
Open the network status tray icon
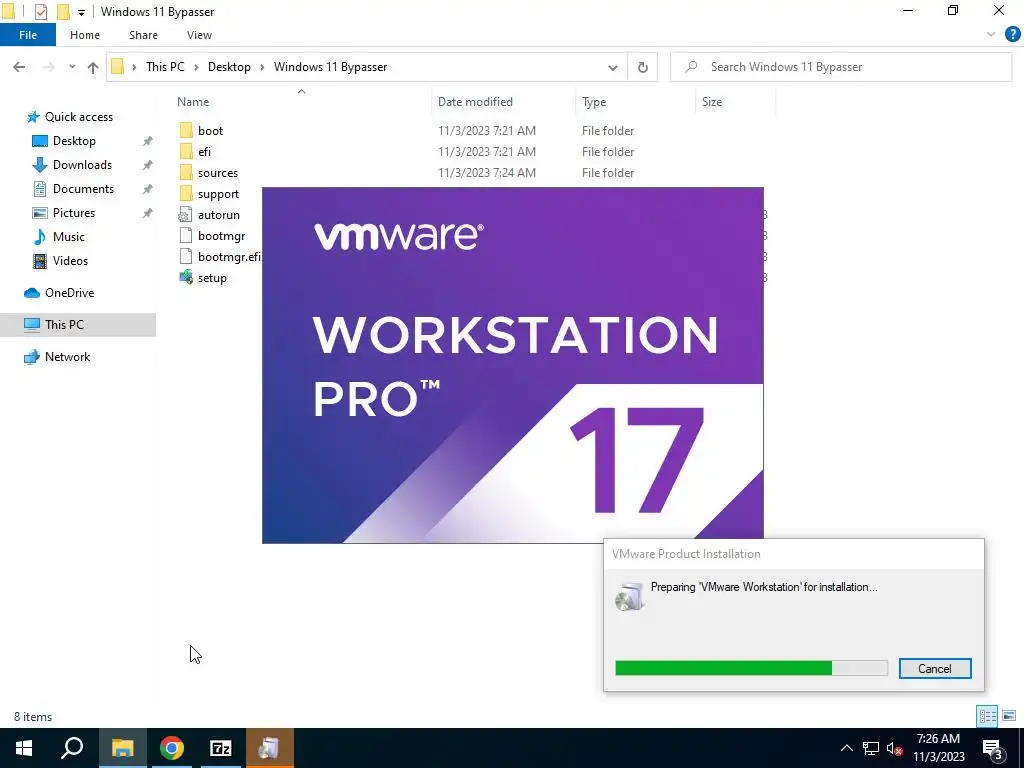point(871,748)
